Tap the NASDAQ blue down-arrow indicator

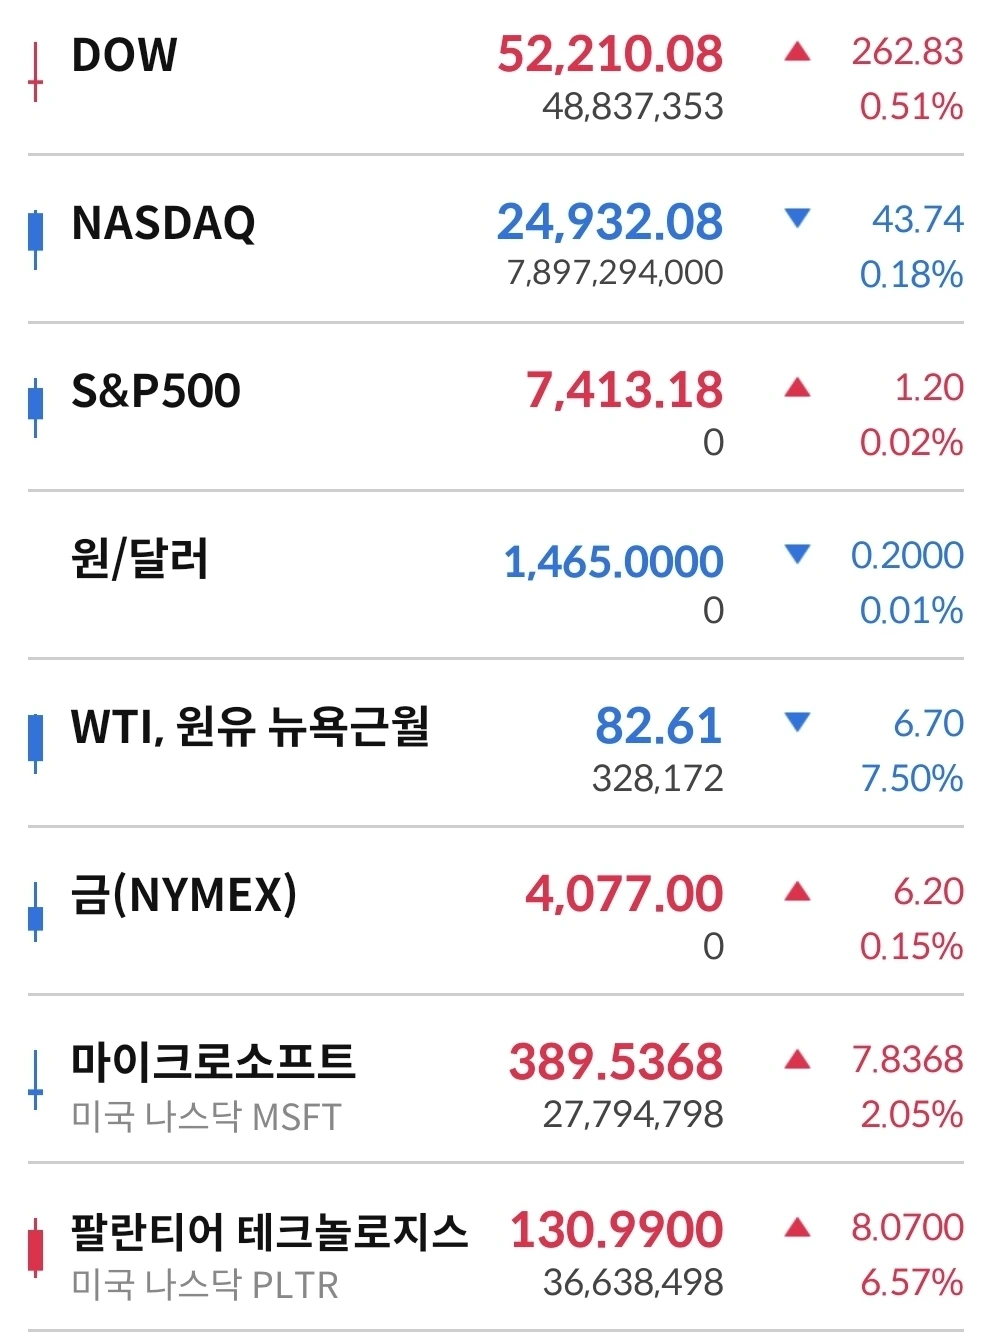coord(797,218)
